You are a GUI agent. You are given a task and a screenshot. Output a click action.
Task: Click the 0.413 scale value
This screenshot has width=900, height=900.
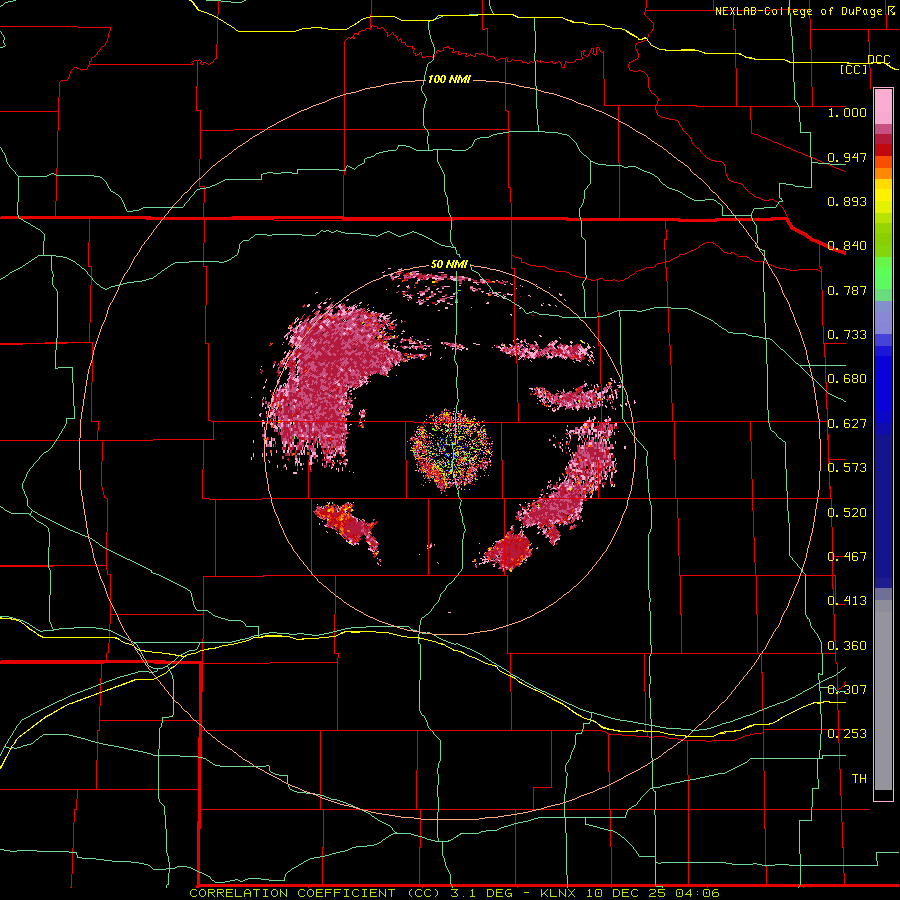[x=847, y=601]
